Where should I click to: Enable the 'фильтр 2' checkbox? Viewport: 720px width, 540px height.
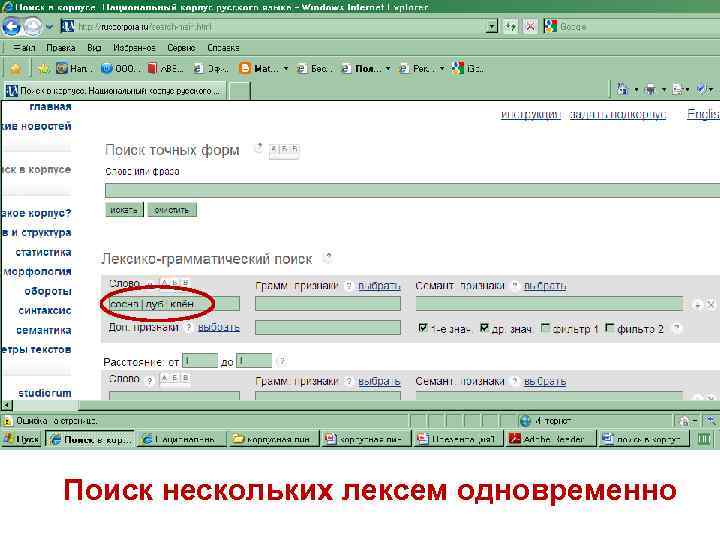(610, 328)
